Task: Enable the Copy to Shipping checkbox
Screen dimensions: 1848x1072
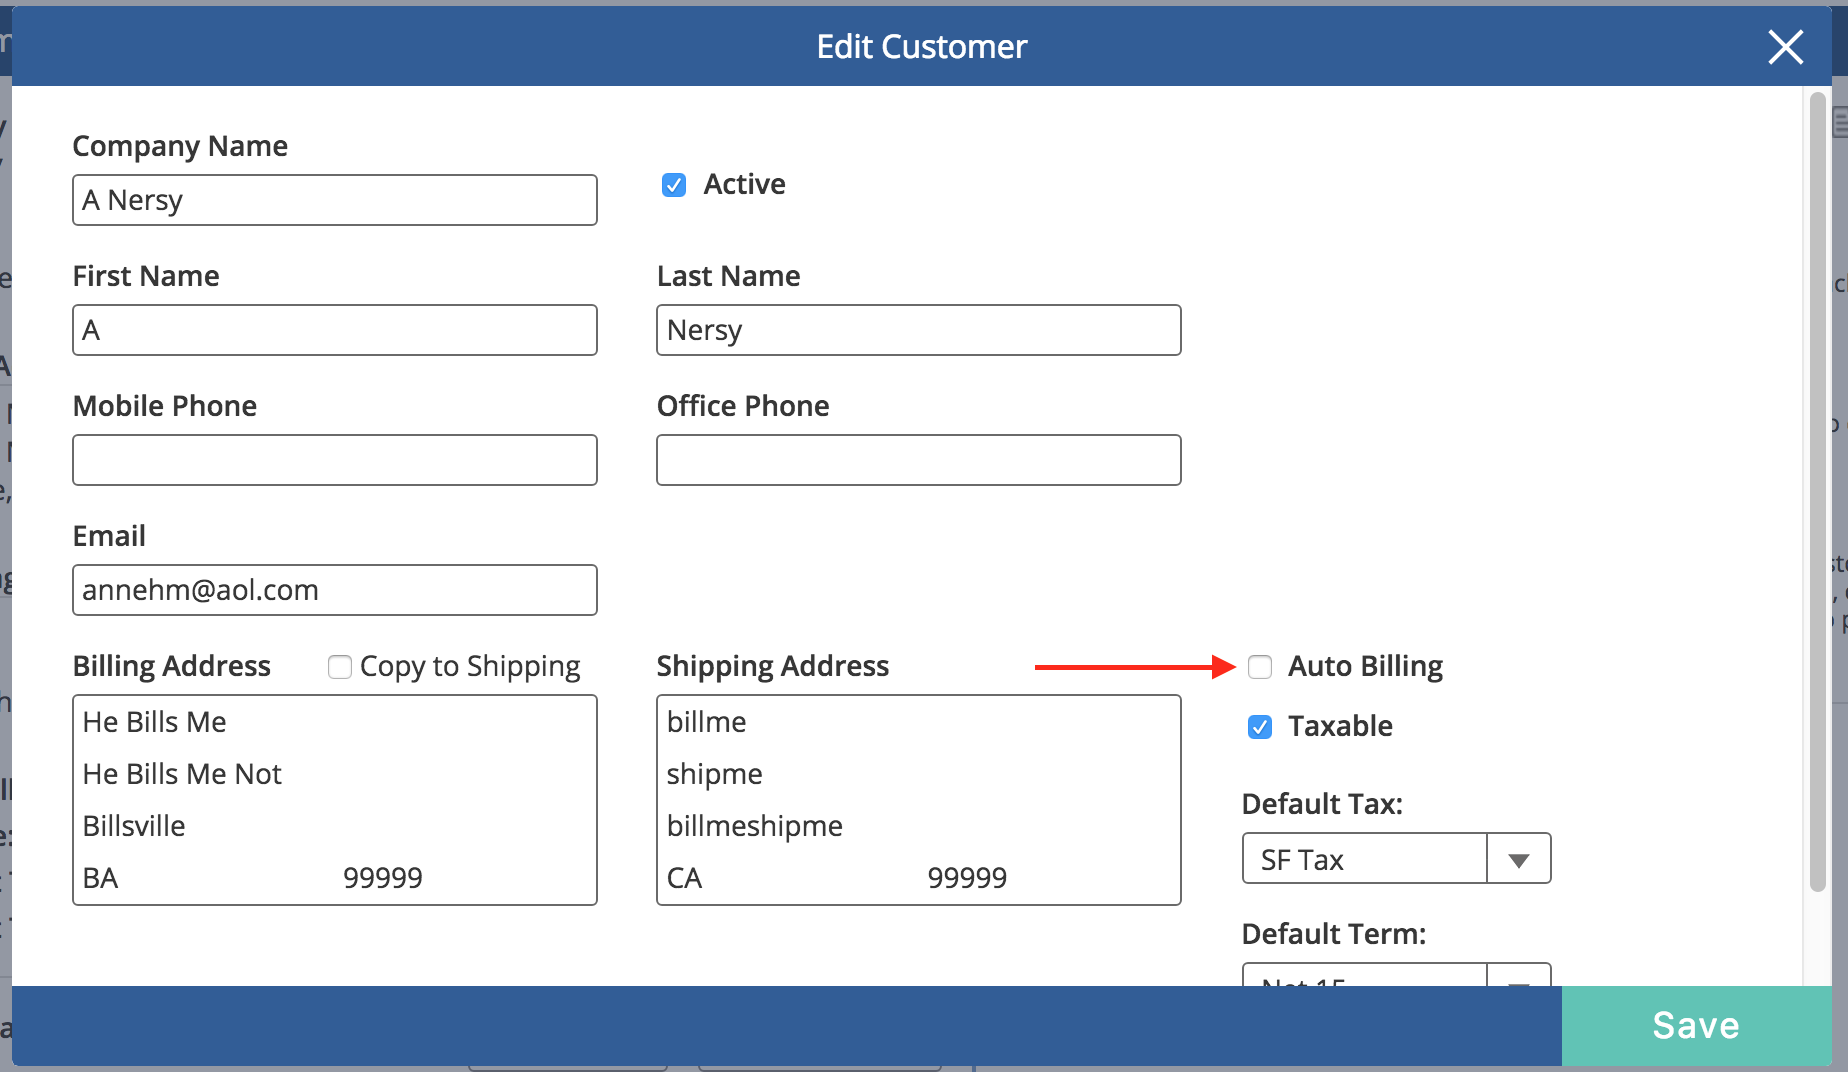Action: pyautogui.click(x=340, y=667)
